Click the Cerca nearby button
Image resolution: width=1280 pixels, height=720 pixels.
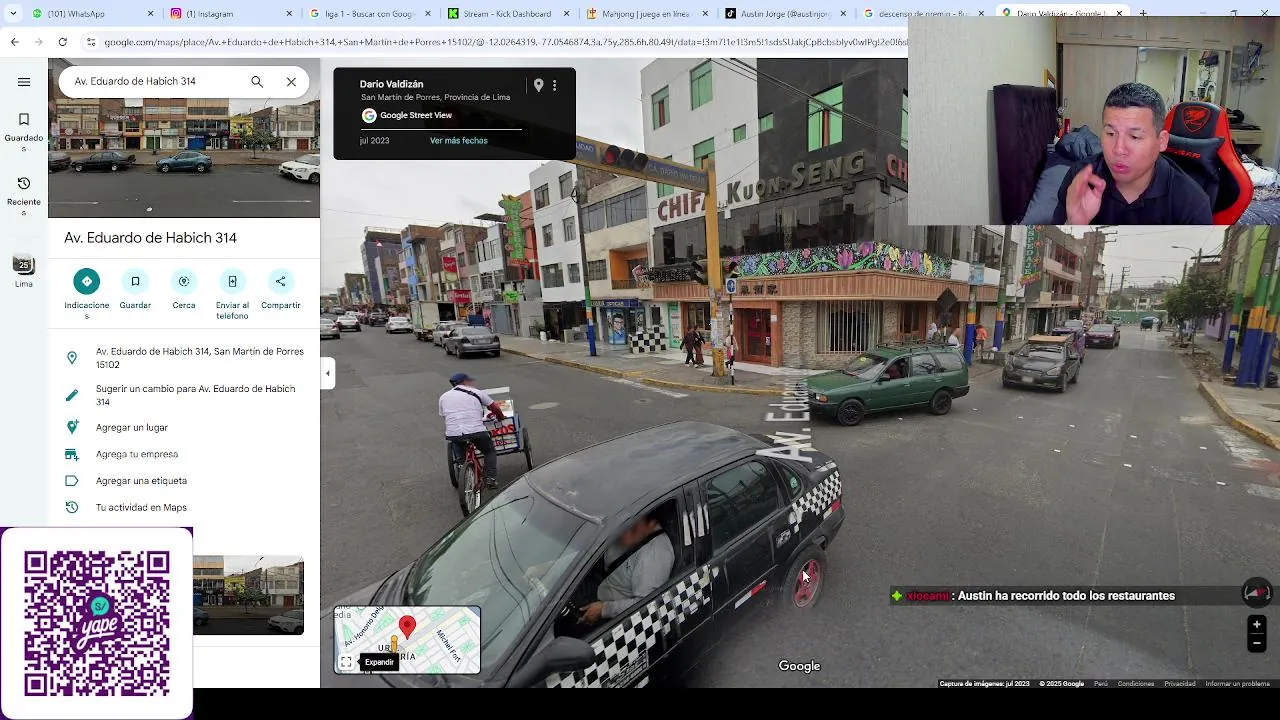tap(184, 289)
